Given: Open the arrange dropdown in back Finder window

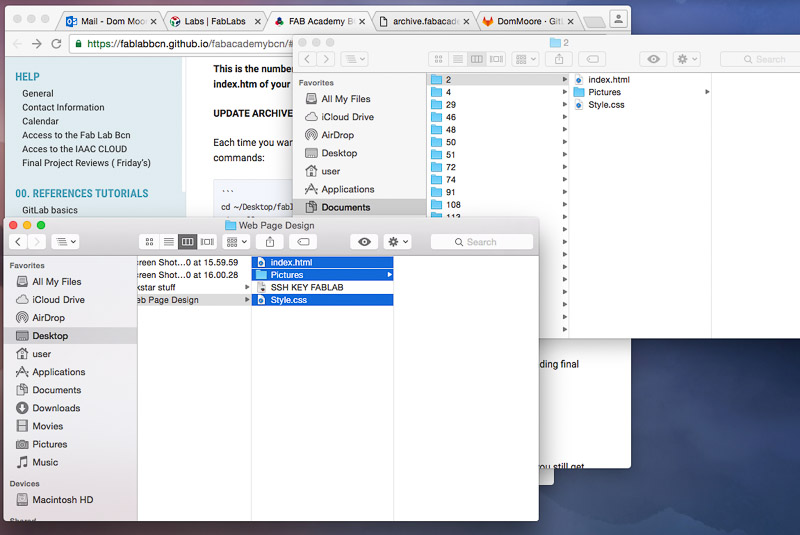Looking at the screenshot, I should click(526, 59).
